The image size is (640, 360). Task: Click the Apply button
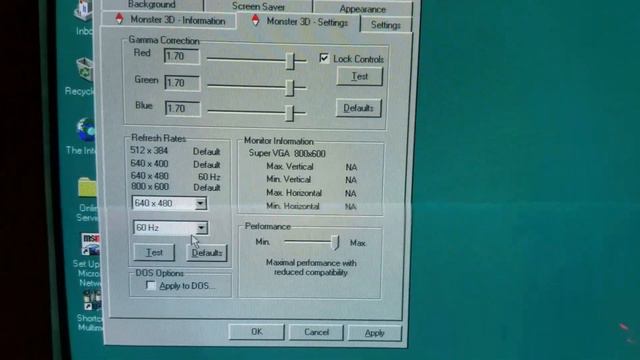point(375,333)
